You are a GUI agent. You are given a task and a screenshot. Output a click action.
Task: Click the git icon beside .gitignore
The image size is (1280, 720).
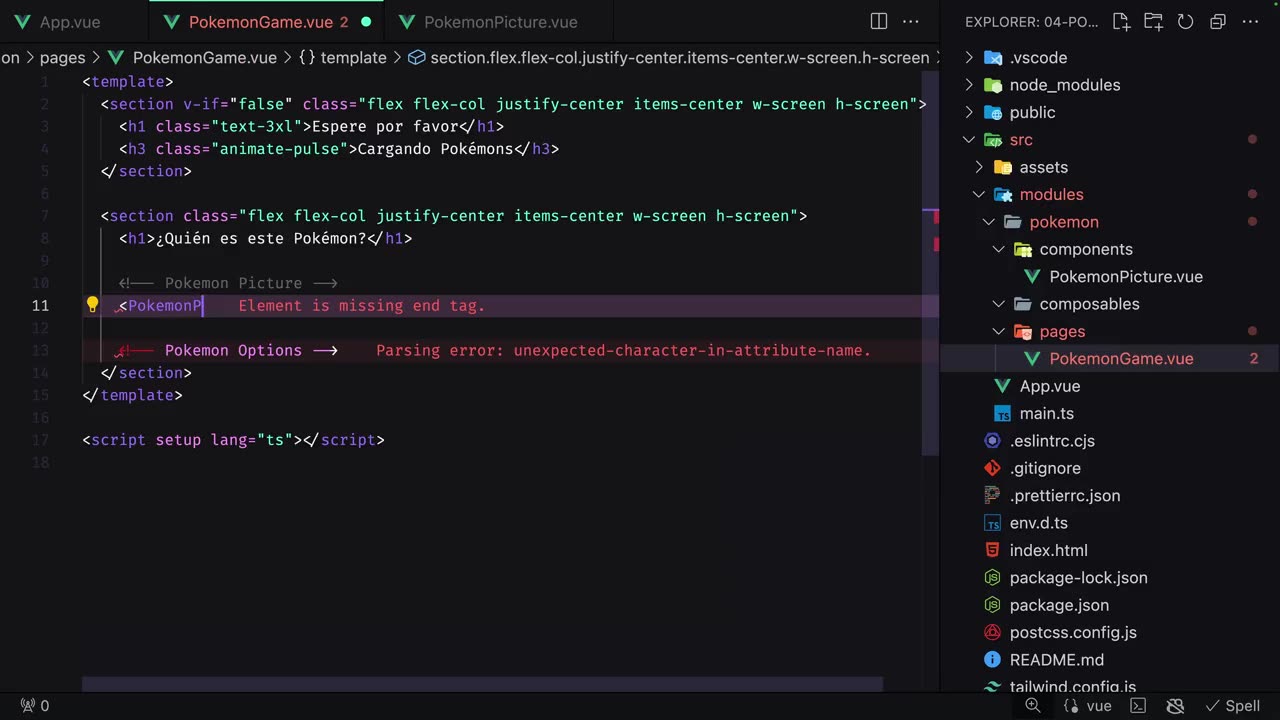pyautogui.click(x=992, y=468)
